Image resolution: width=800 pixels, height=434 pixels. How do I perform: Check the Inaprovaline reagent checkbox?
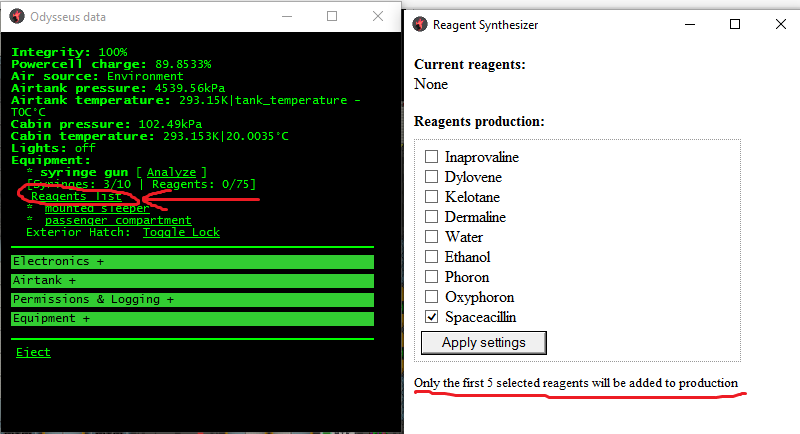point(432,157)
